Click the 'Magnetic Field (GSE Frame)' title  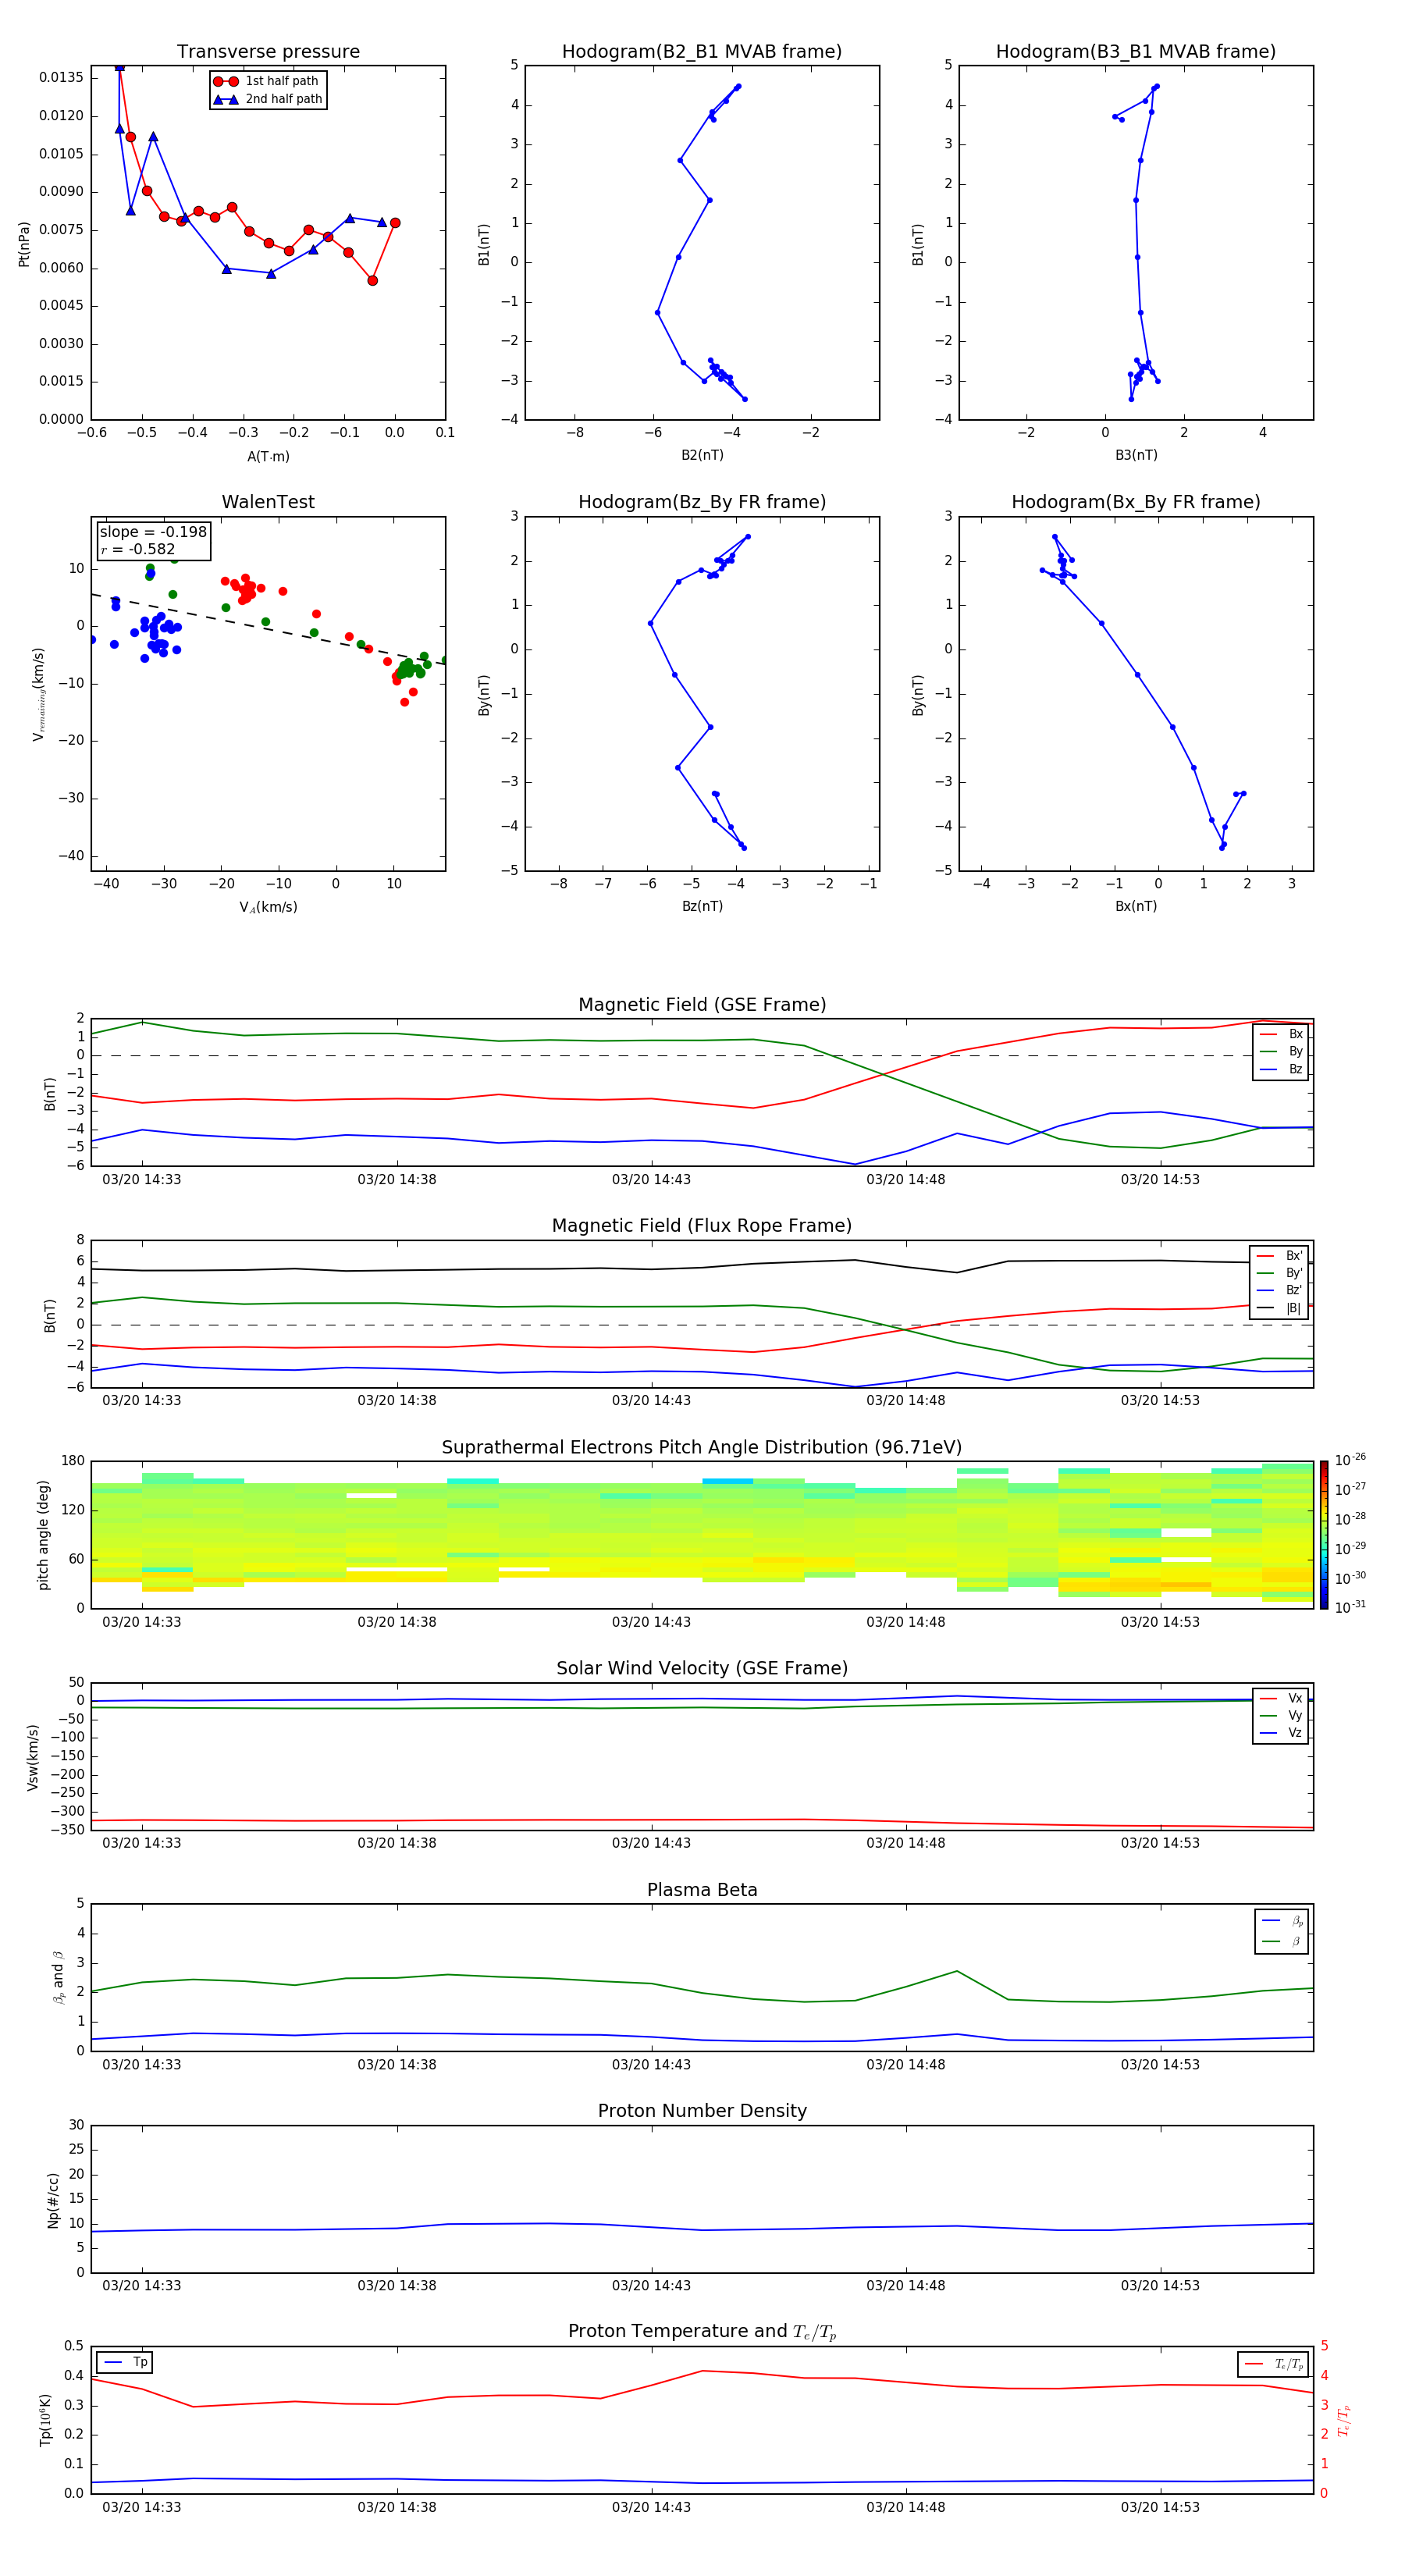[x=702, y=1005]
